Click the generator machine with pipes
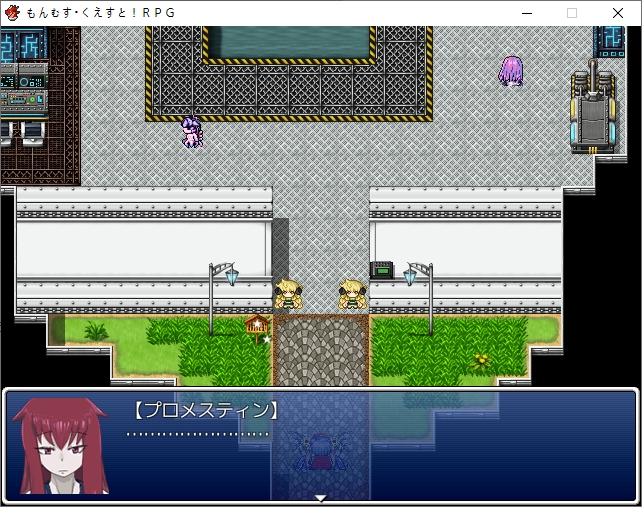The height and width of the screenshot is (507, 642). [593, 108]
